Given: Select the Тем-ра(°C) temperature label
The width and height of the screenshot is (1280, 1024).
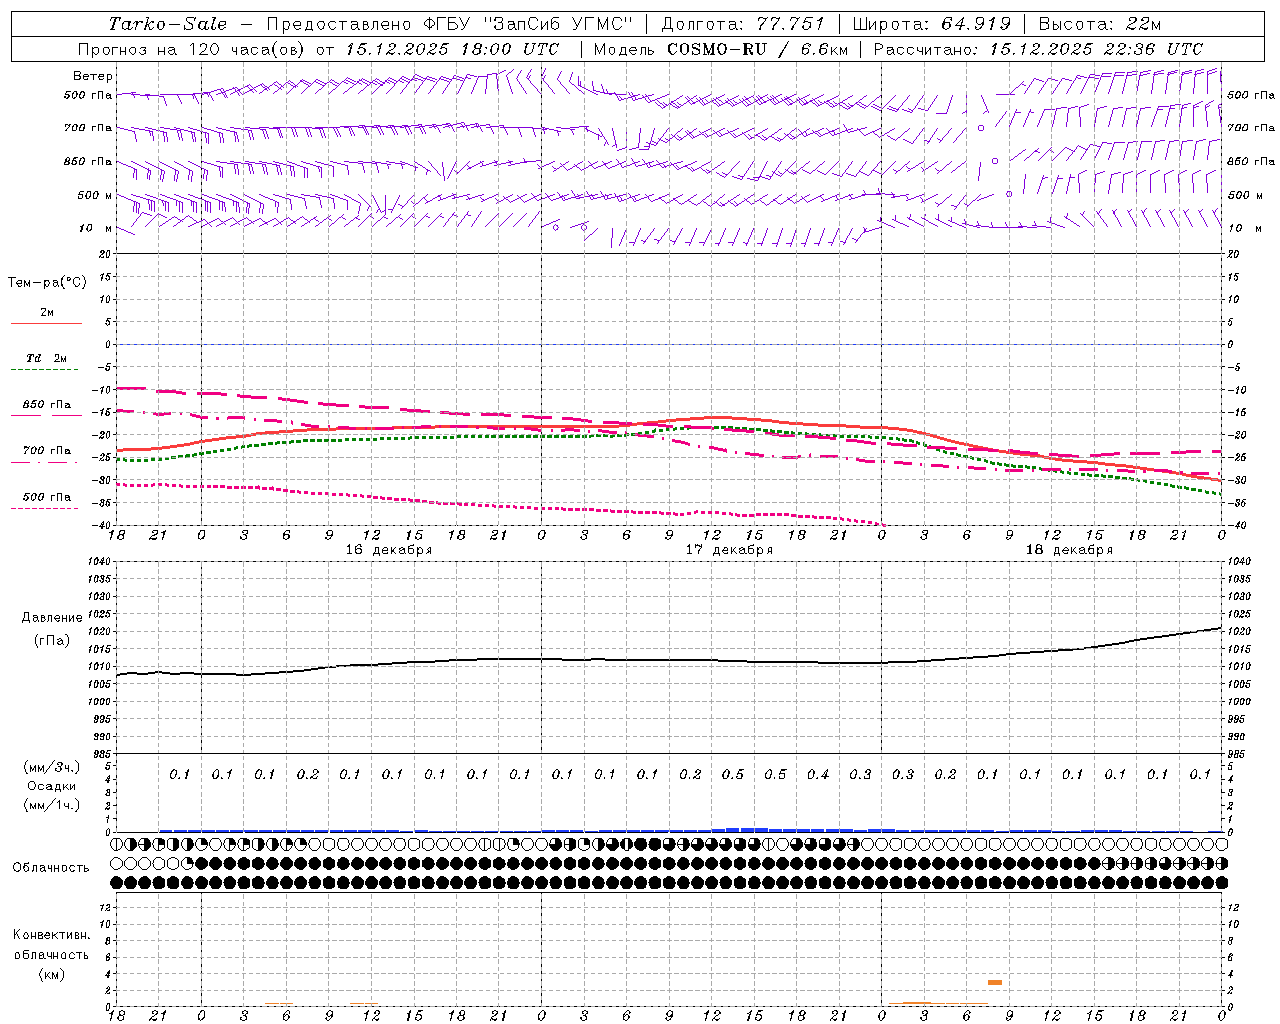Looking at the screenshot, I should (x=47, y=283).
